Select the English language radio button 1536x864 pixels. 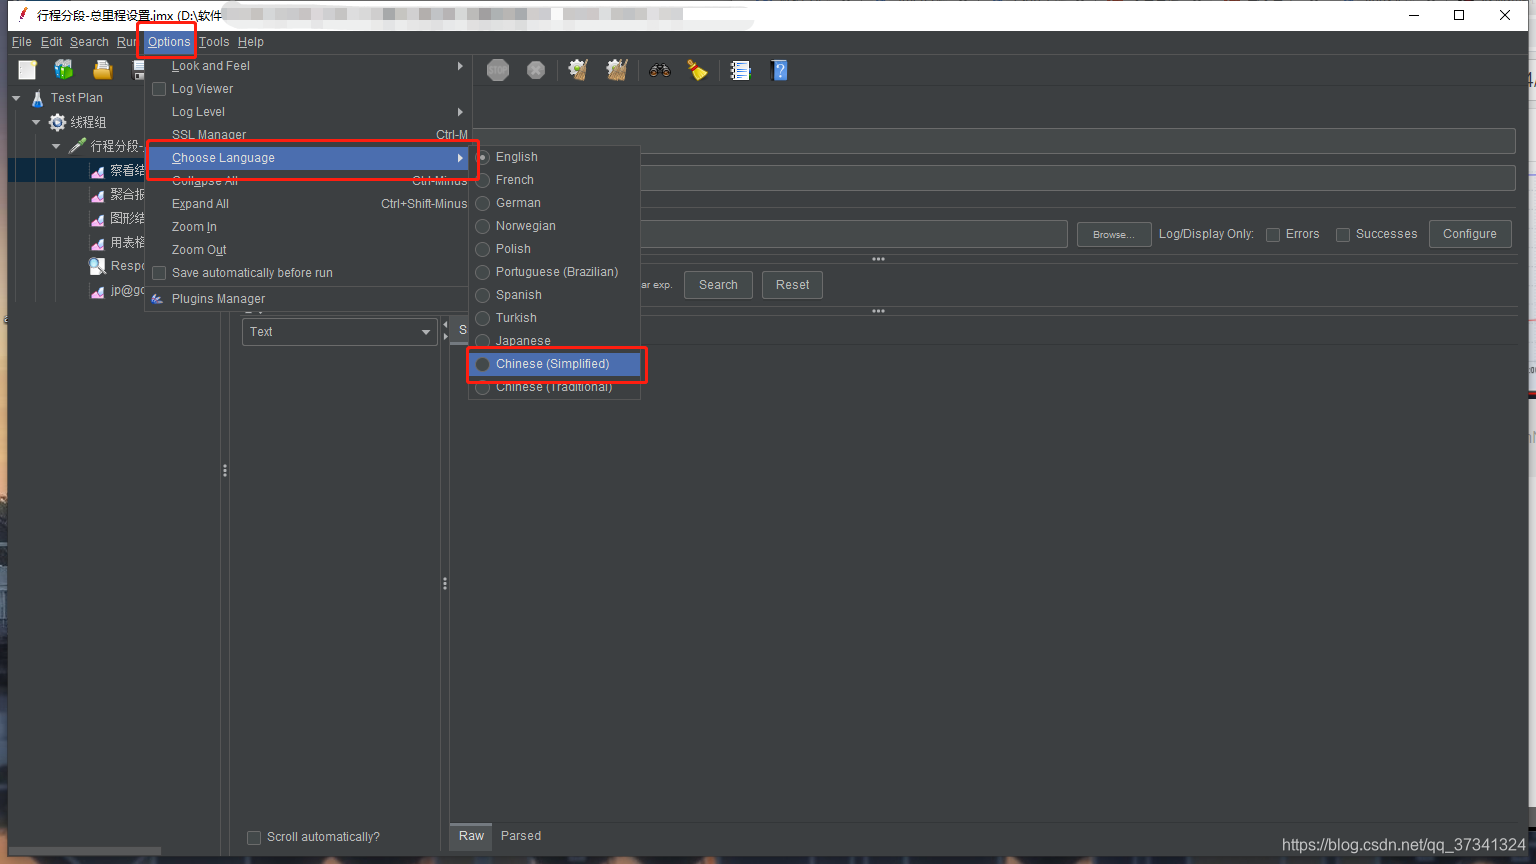pyautogui.click(x=483, y=158)
